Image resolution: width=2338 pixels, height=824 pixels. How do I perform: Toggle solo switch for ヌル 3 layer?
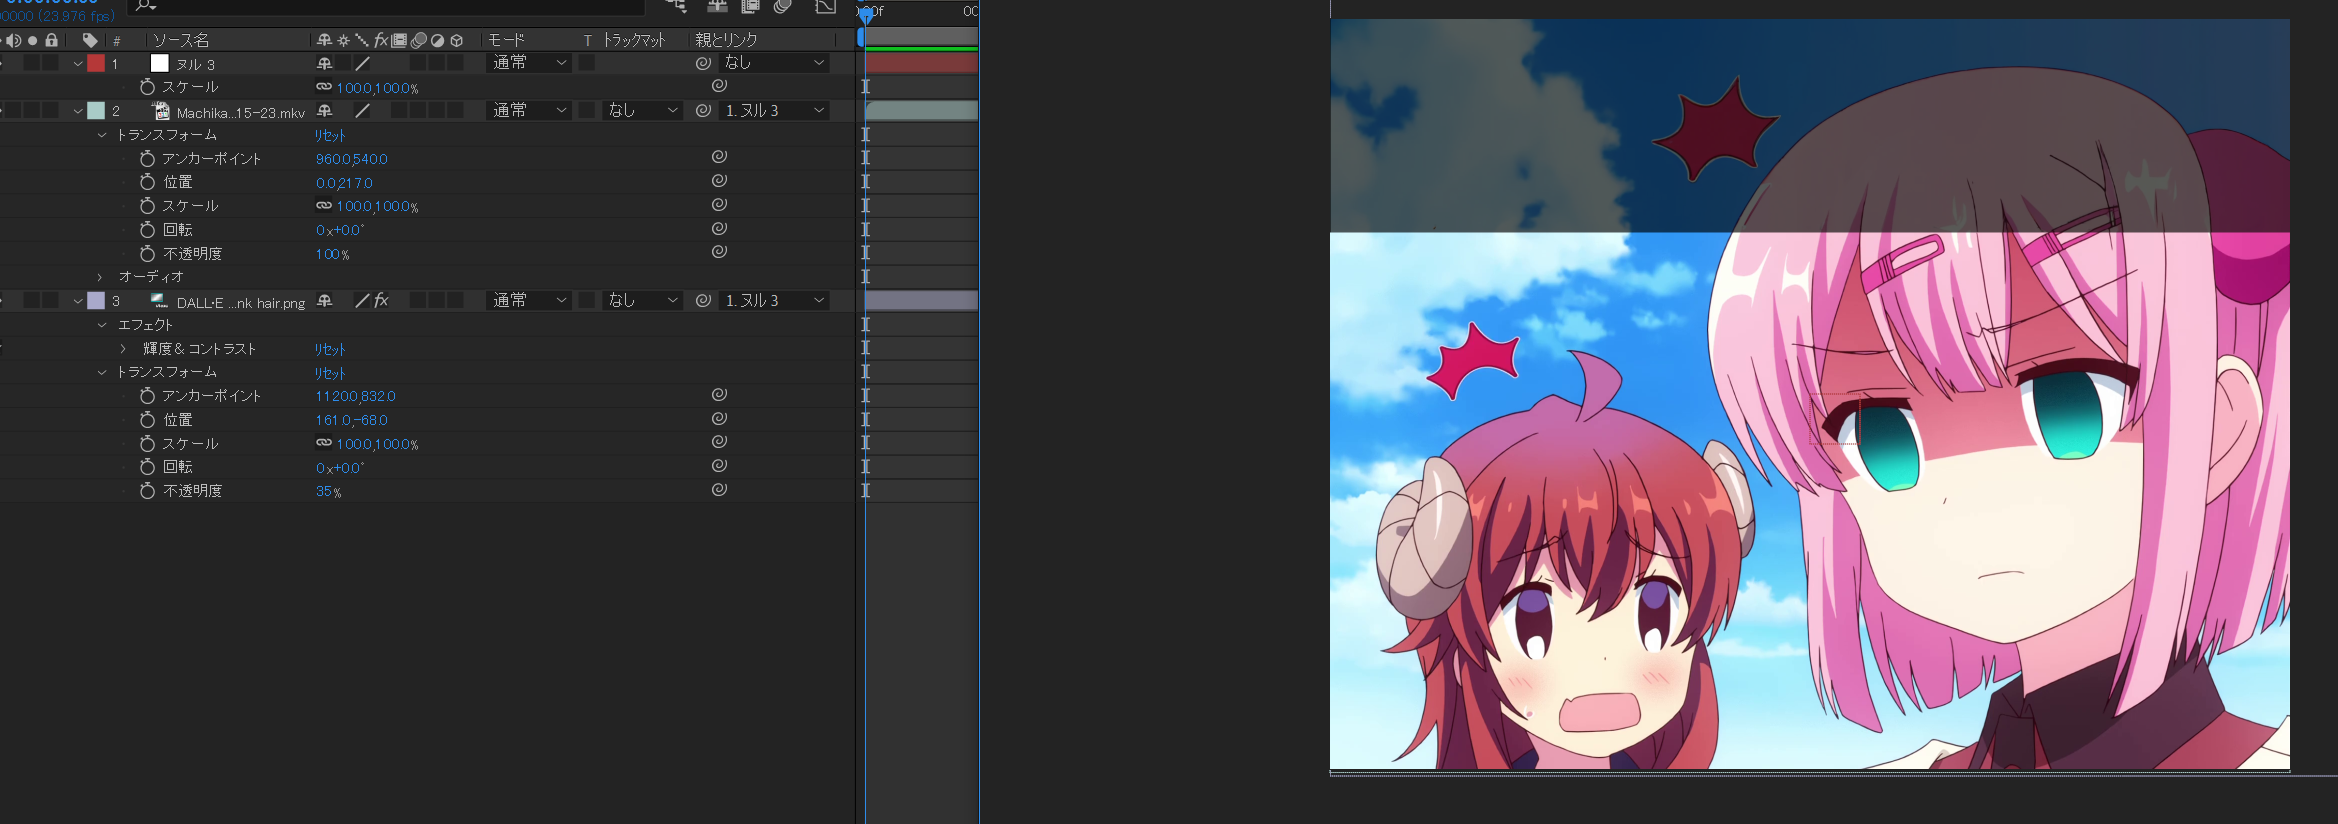click(32, 63)
